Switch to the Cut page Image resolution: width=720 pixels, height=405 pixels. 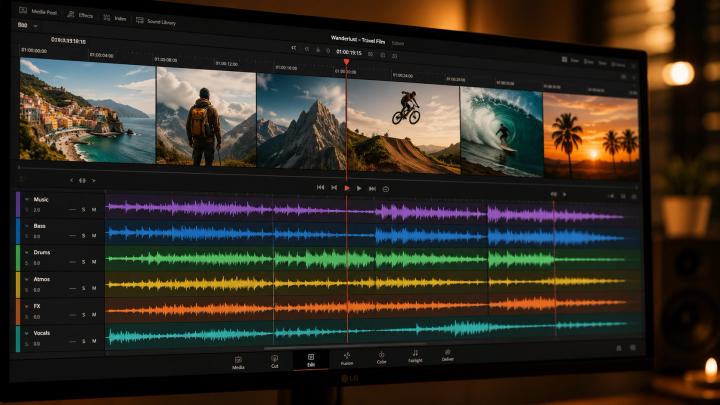[274, 361]
